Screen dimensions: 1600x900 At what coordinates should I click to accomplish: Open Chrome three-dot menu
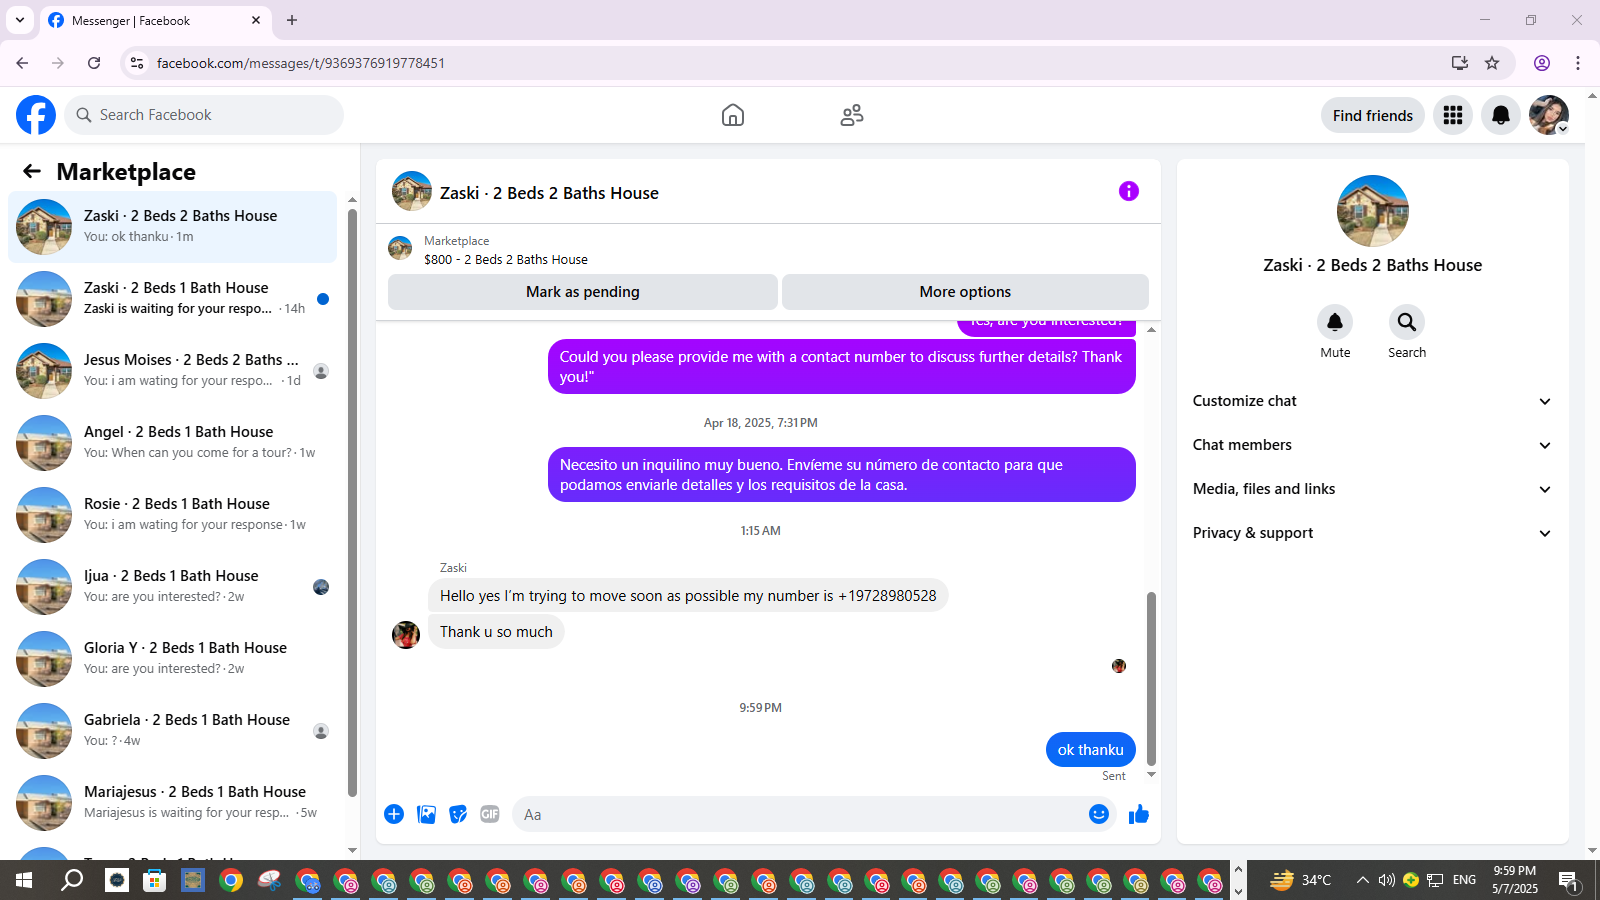[1578, 63]
